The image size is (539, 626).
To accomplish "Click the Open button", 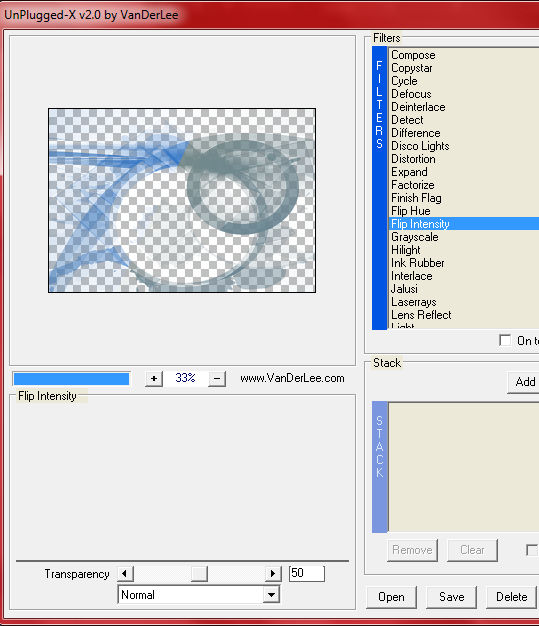I will coord(391,597).
